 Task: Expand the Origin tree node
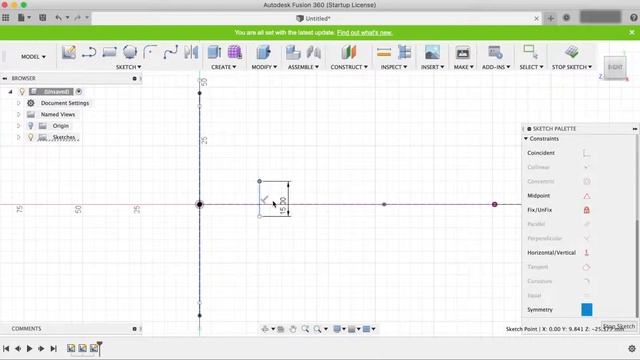18,126
